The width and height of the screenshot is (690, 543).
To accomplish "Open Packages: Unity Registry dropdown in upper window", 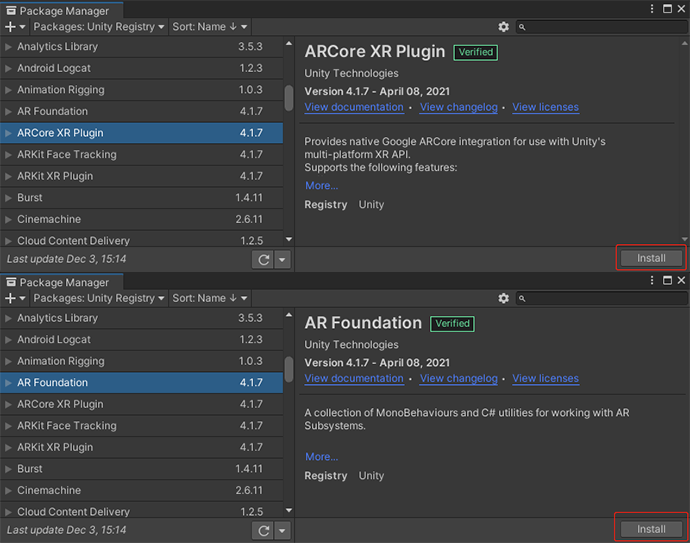I will click(99, 27).
